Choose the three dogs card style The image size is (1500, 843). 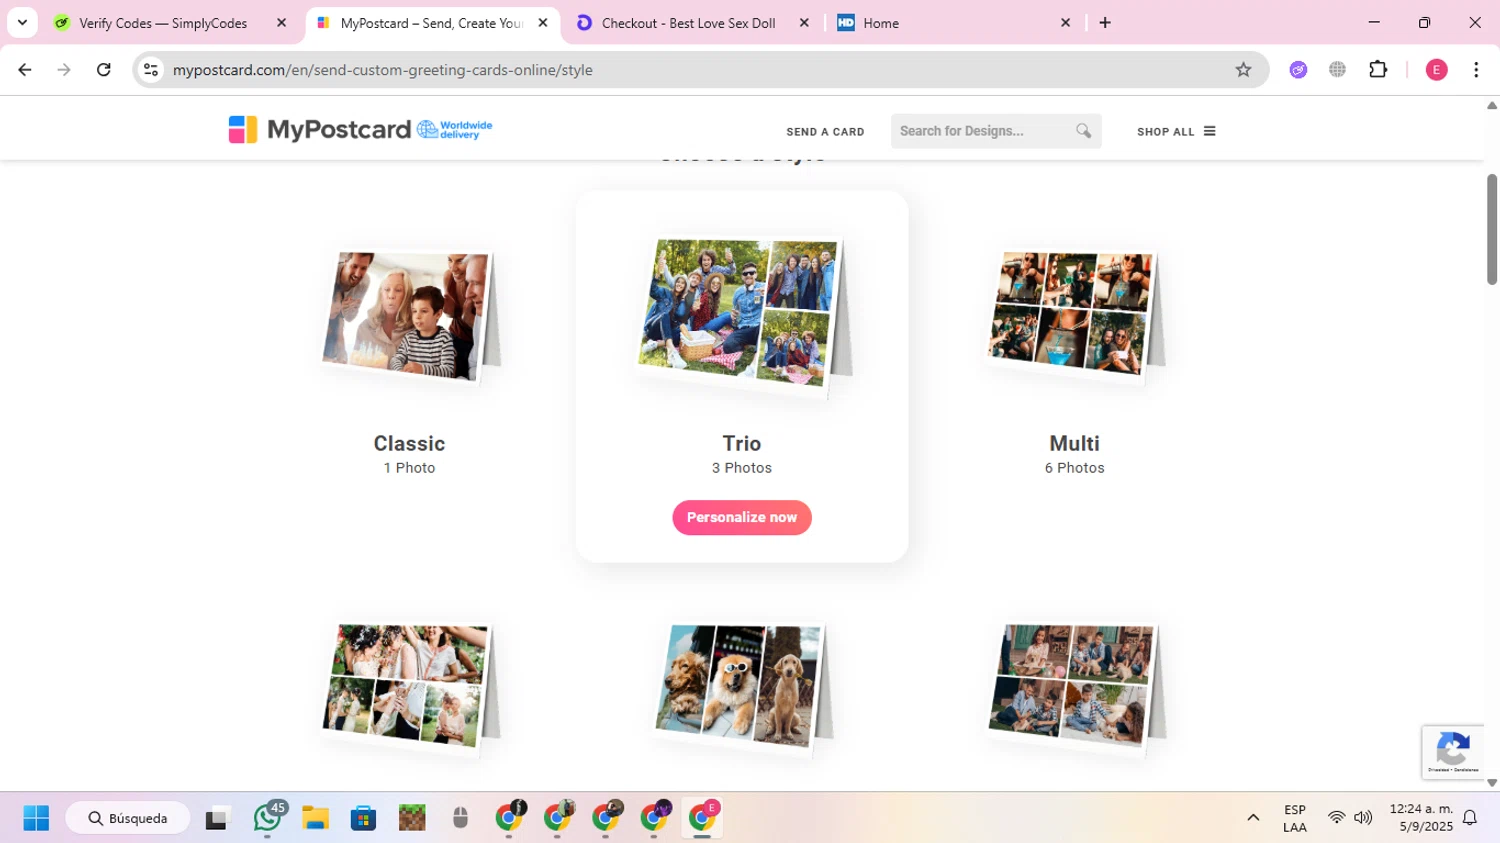coord(742,688)
